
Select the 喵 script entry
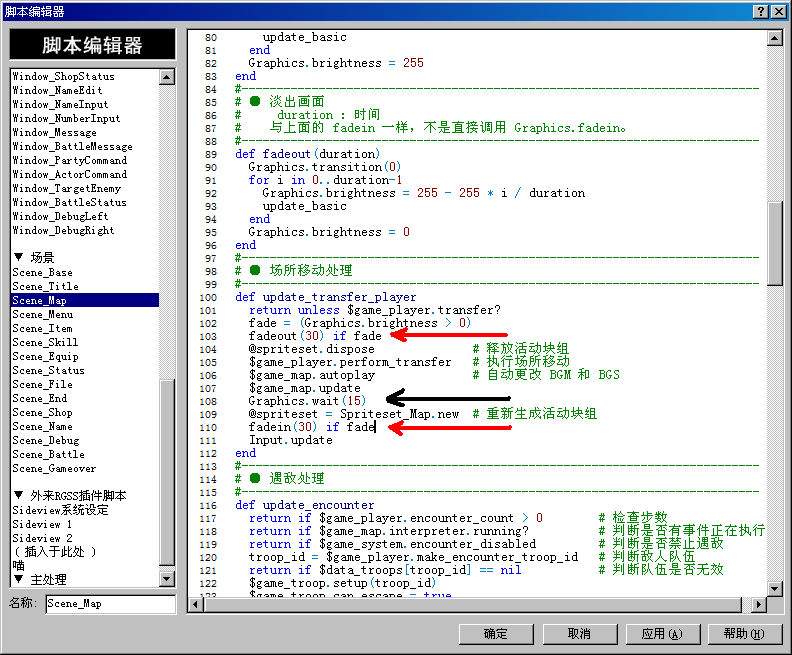(18, 566)
